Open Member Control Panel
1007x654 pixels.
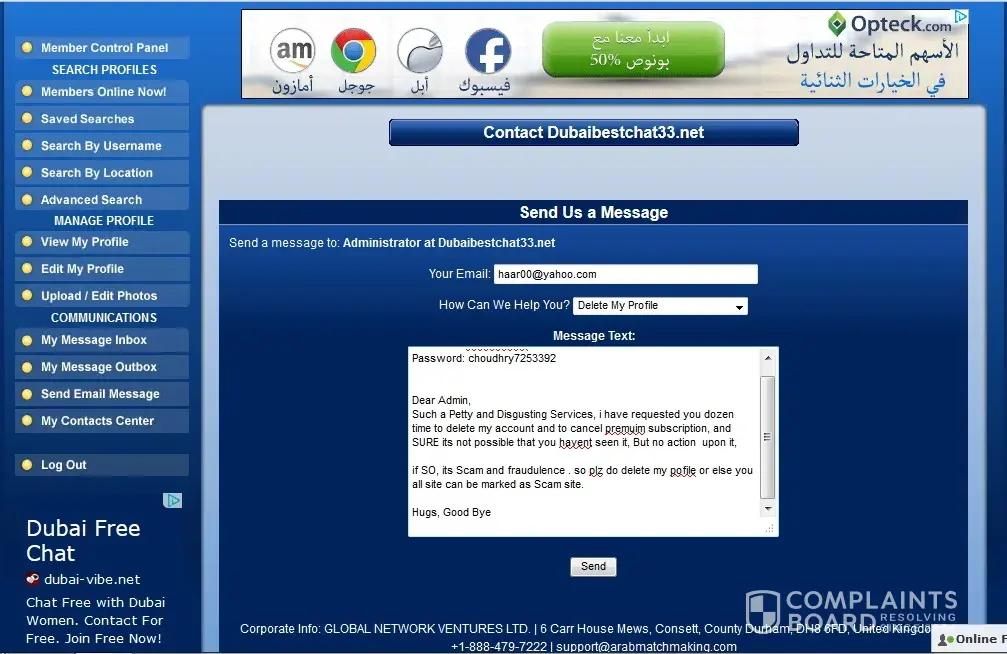(102, 48)
